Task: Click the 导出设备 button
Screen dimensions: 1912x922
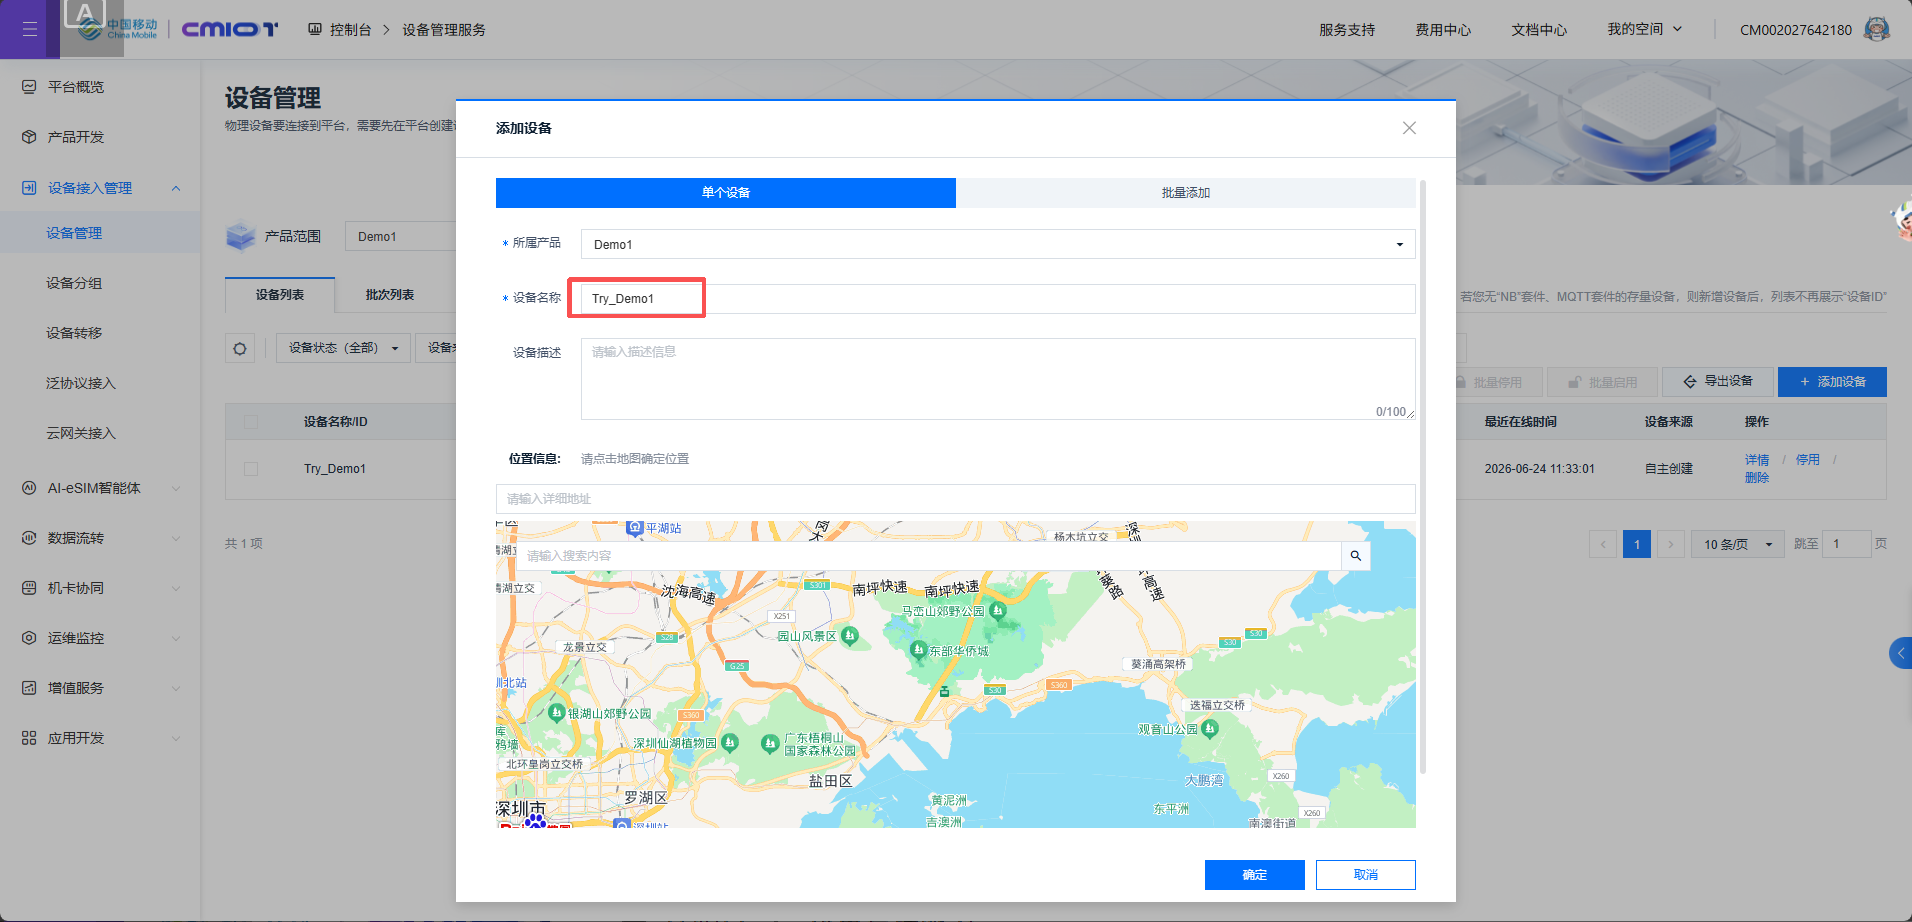Action: tap(1718, 382)
